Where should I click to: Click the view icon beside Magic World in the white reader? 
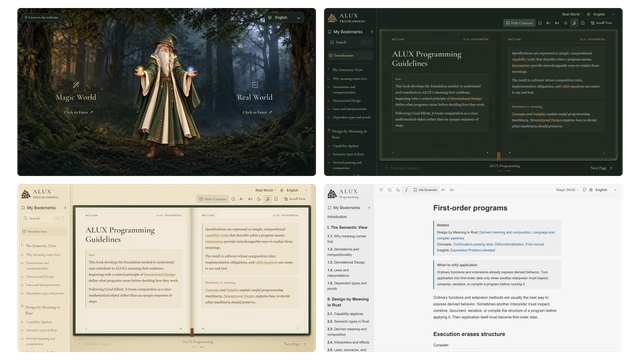[584, 190]
